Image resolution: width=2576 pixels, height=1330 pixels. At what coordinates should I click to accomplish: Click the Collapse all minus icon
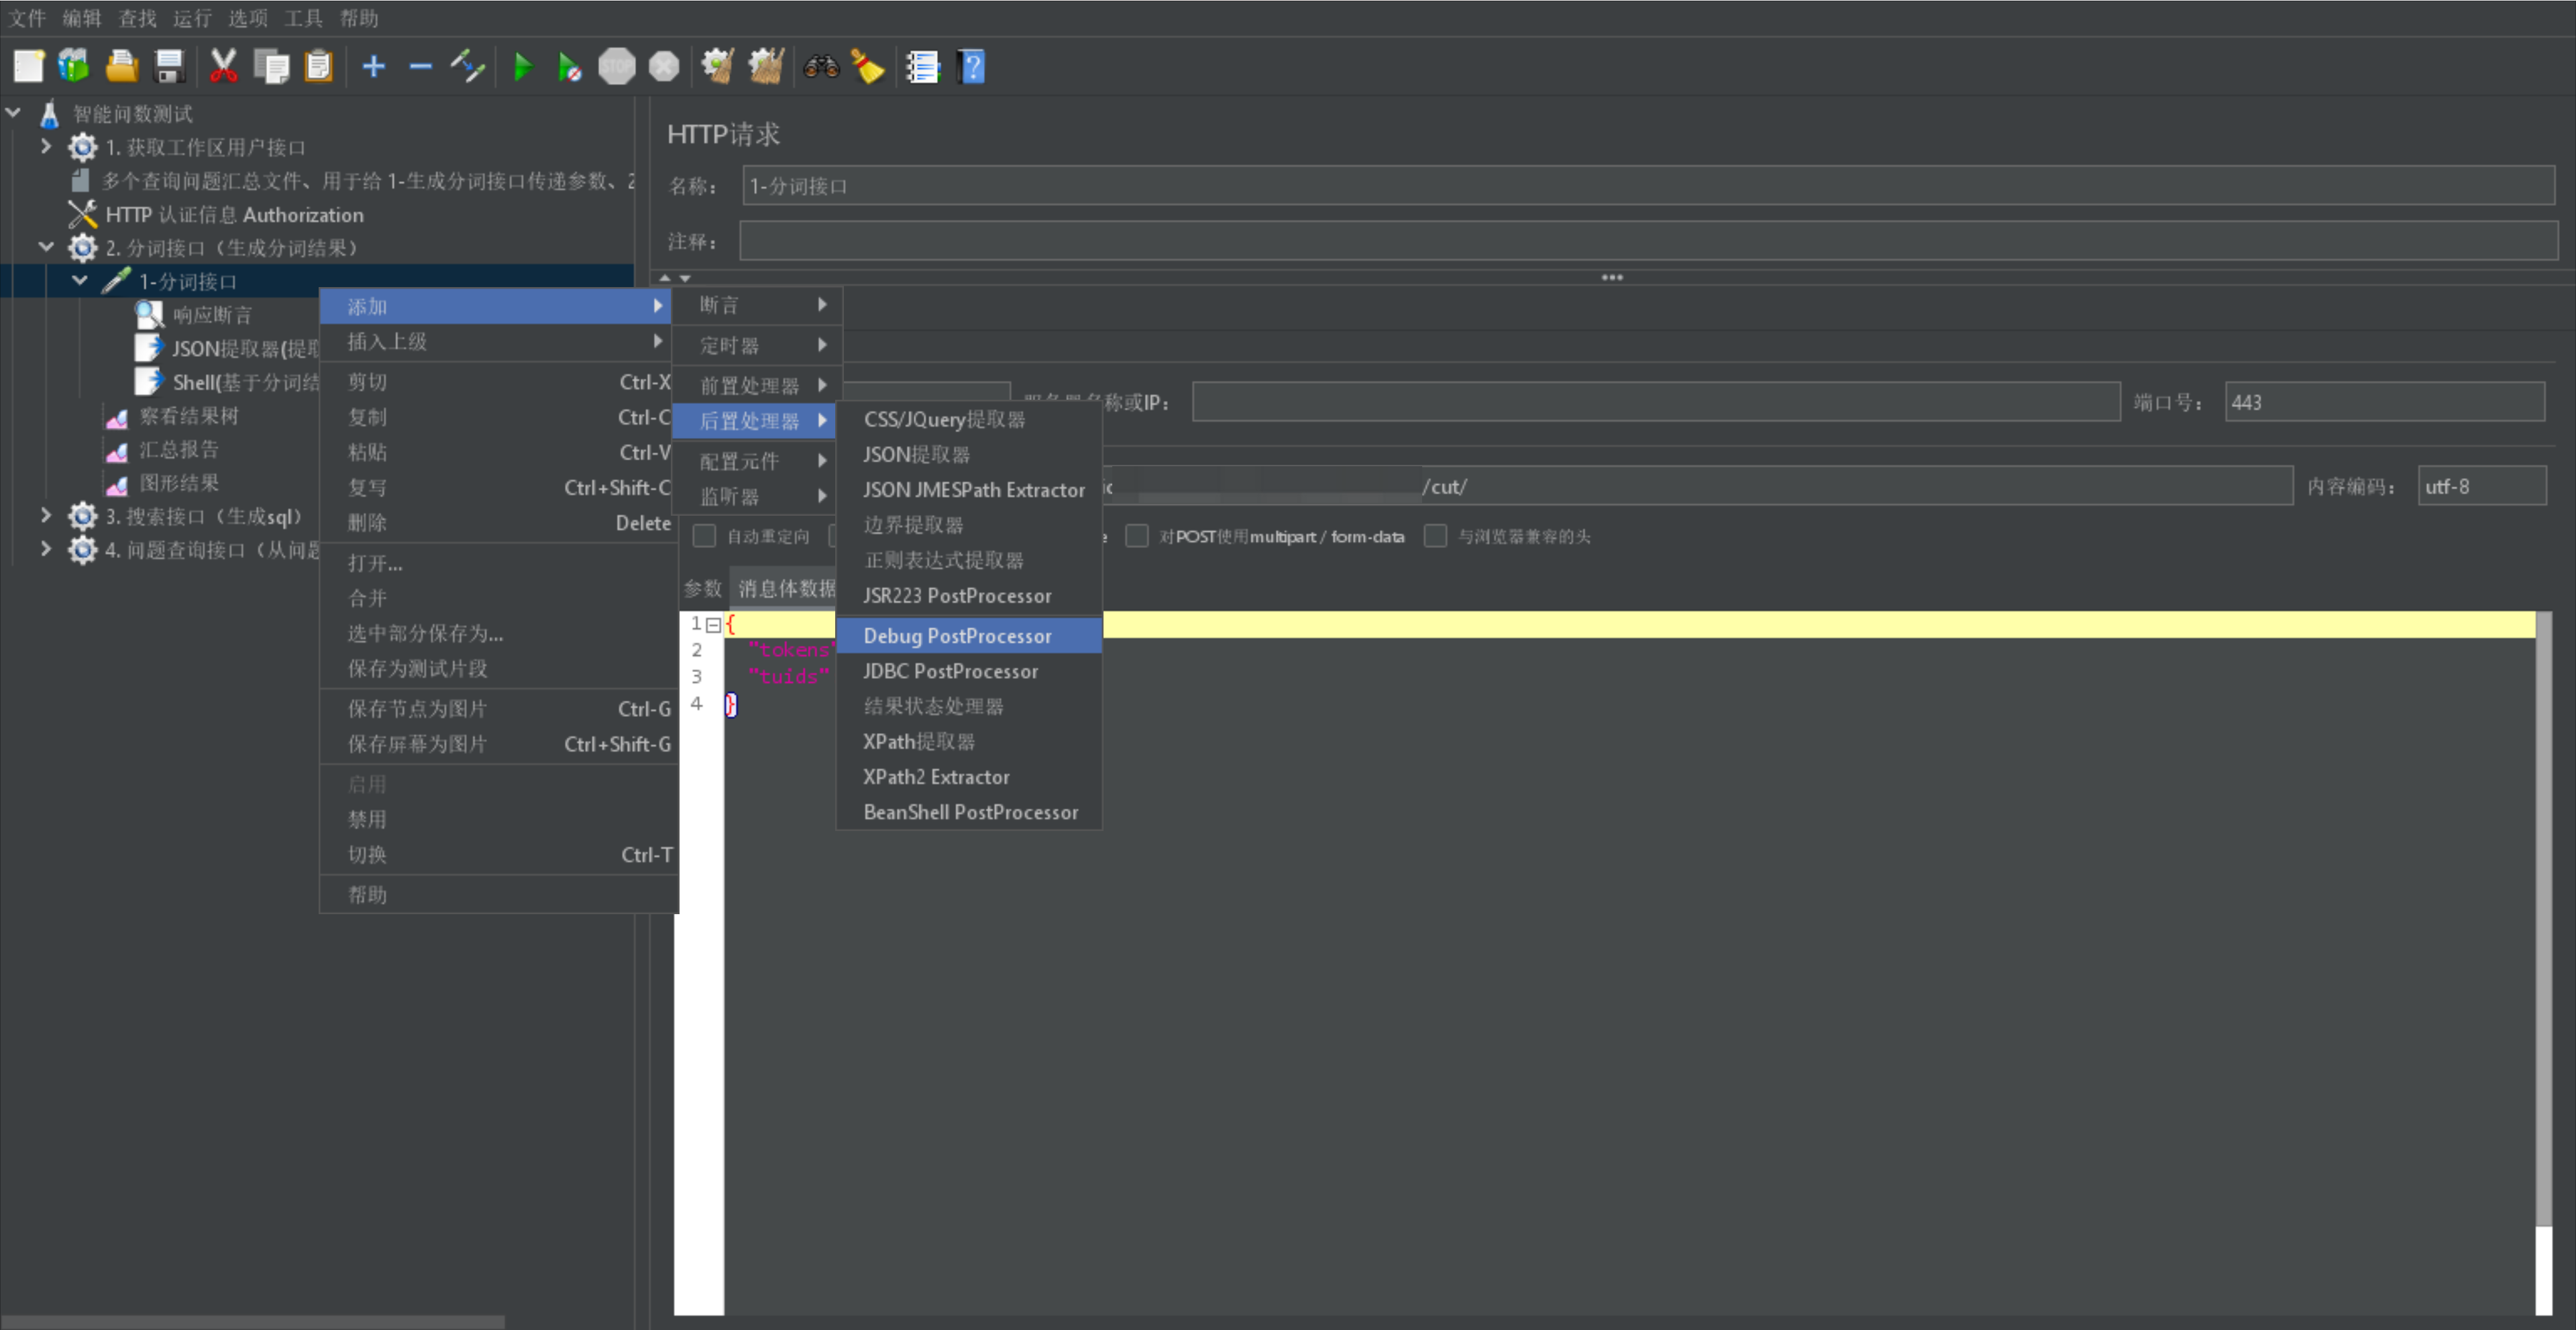point(420,67)
